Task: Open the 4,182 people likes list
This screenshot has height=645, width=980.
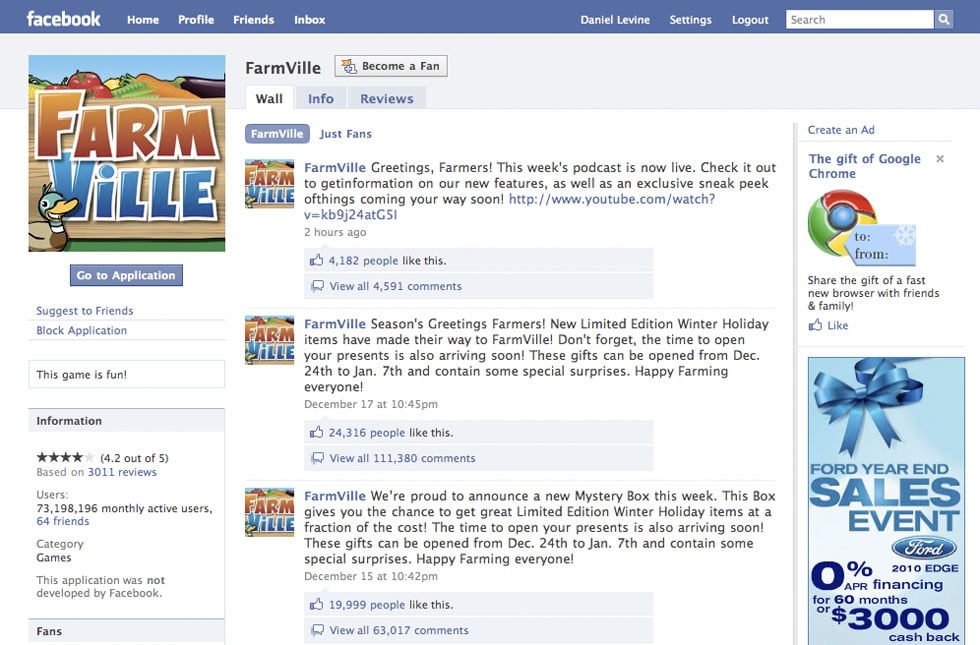Action: coord(363,261)
